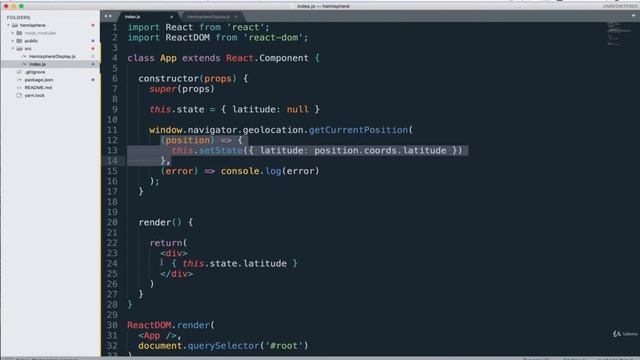Click 'console' on line 15
This screenshot has width=640, height=360.
coord(240,171)
